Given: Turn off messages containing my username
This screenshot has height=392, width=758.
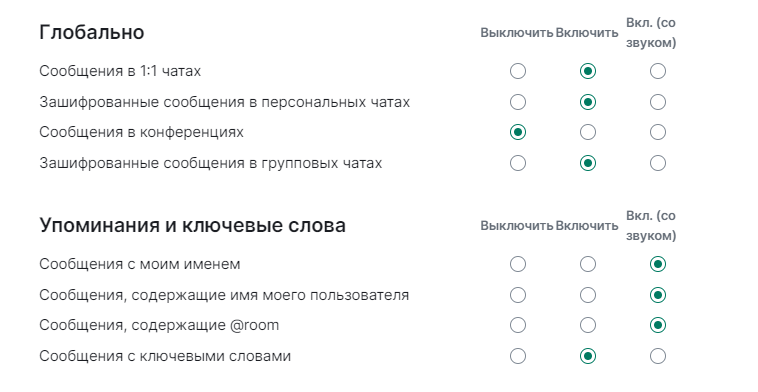Looking at the screenshot, I should 518,295.
